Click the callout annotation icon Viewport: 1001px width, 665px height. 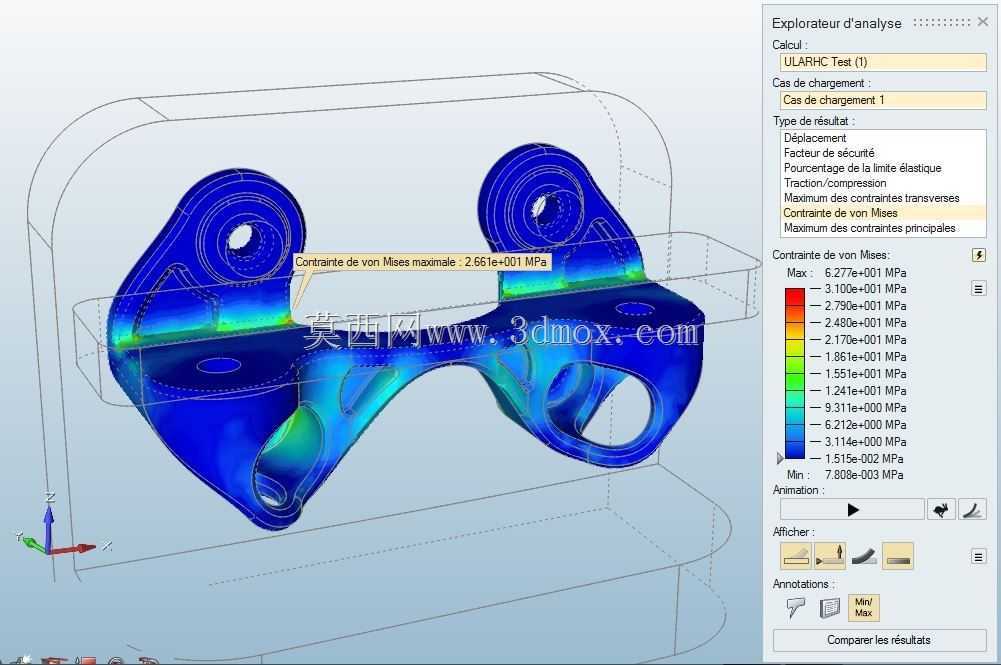pos(795,608)
